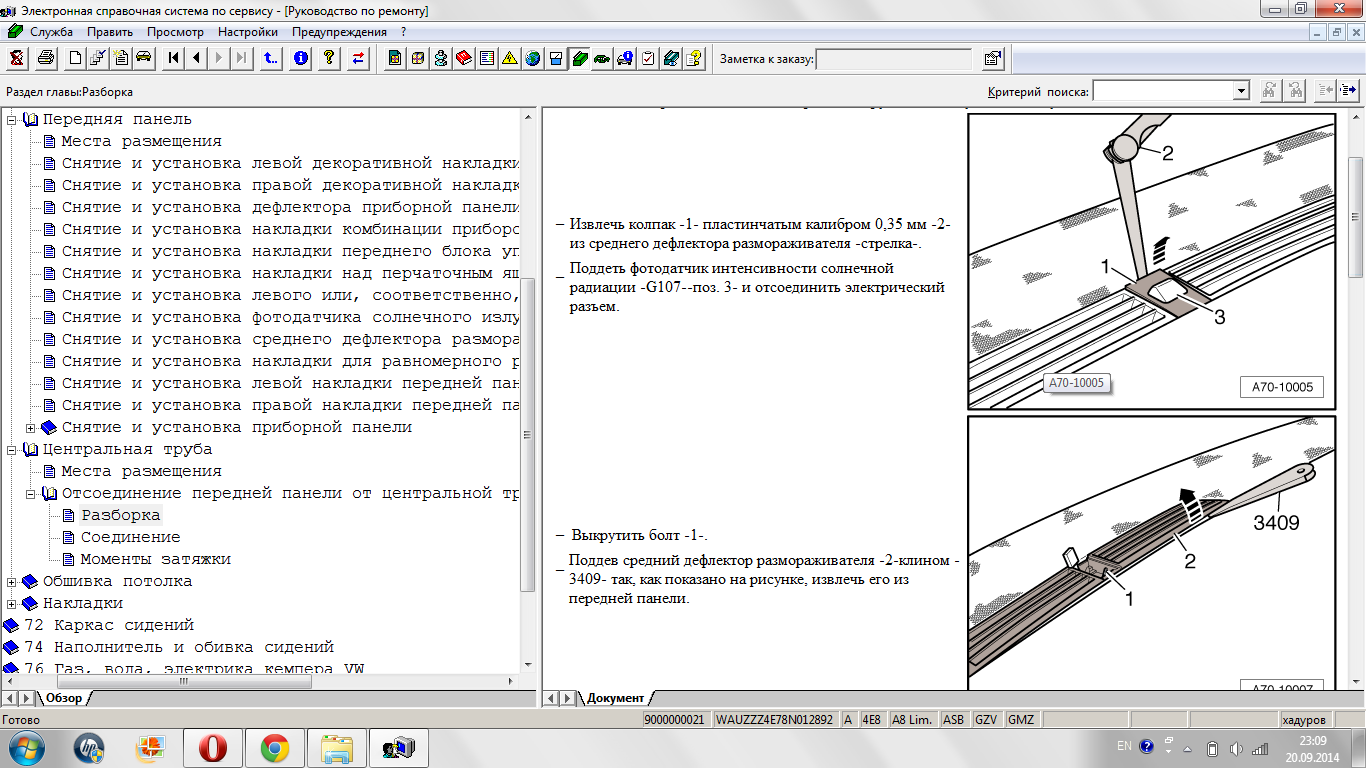
Task: Expand the Обшивка потолка tree node
Action: click(12, 581)
